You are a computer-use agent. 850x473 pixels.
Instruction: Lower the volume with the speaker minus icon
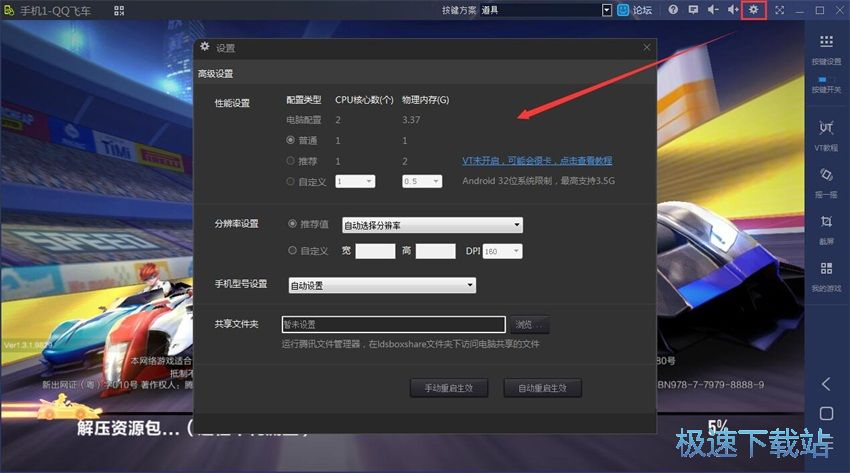coord(713,10)
